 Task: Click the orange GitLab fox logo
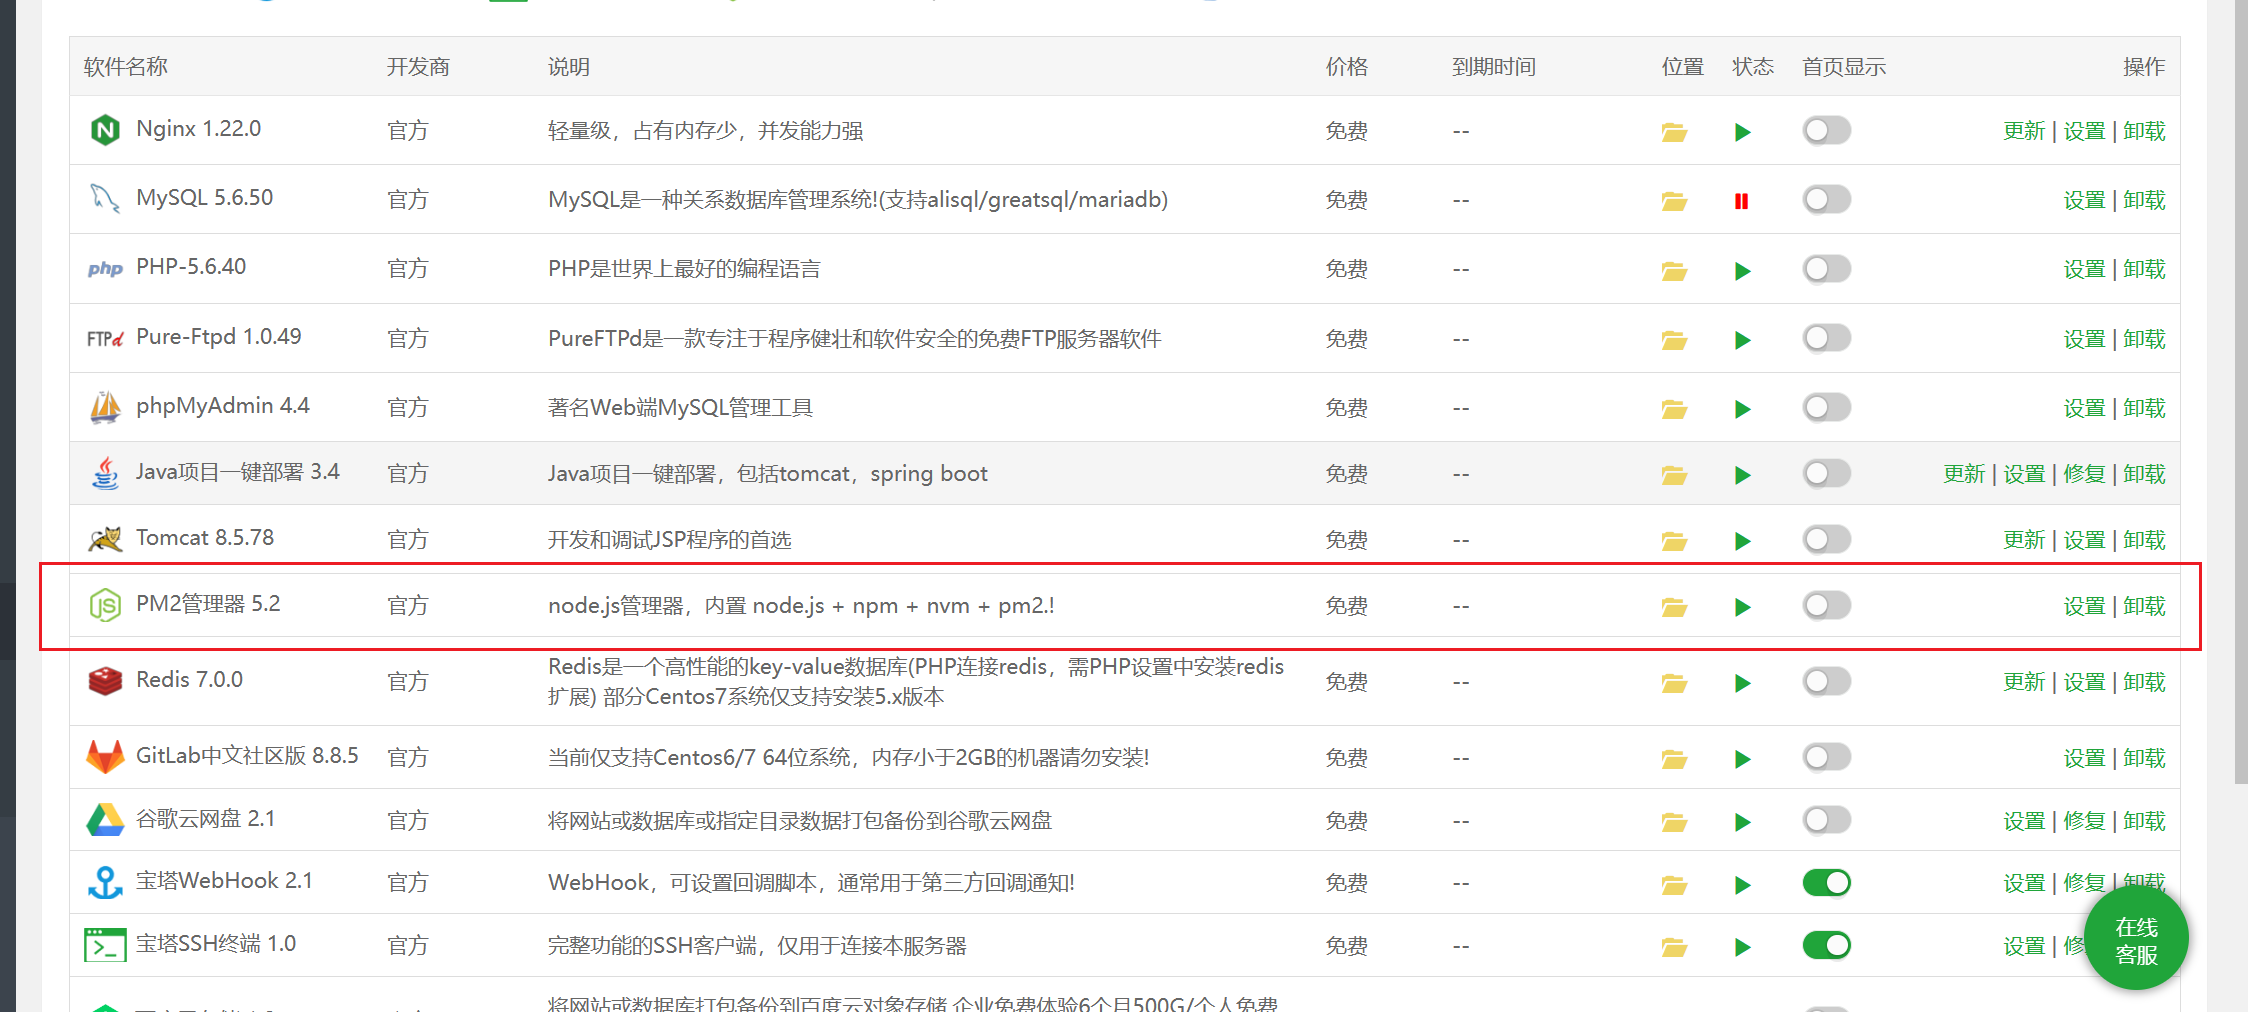click(105, 757)
